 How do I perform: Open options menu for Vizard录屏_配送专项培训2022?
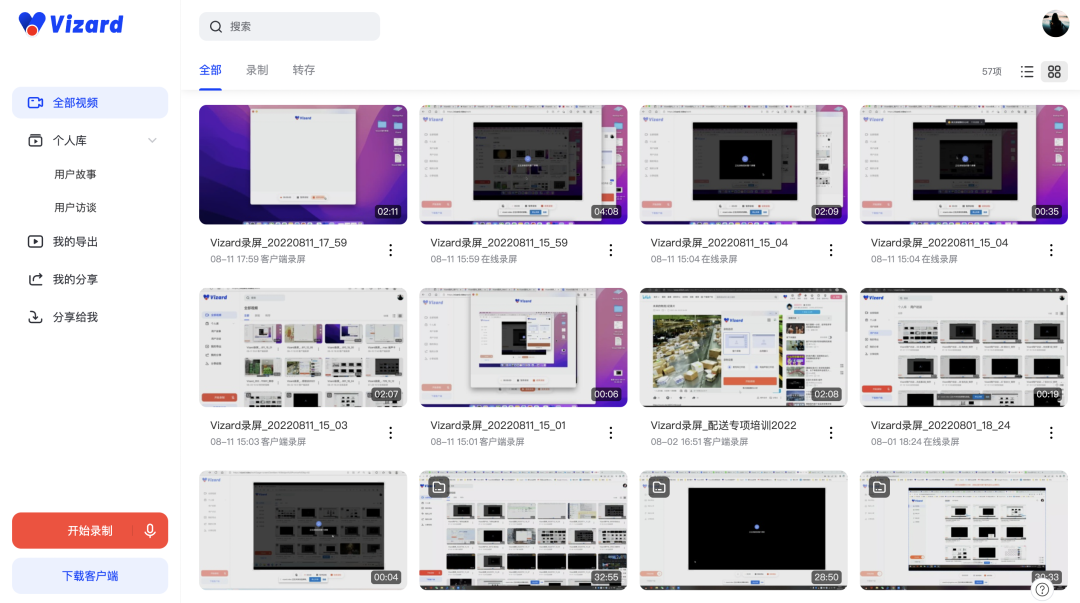click(831, 432)
